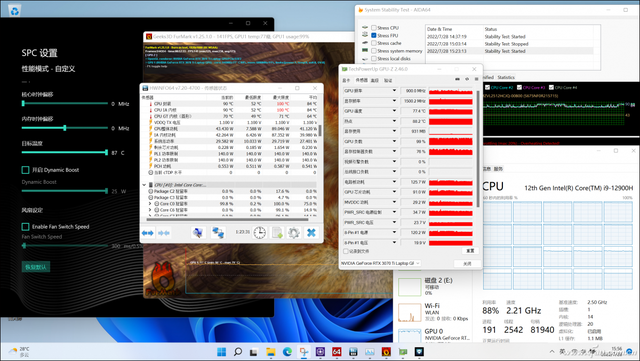Open NVIDIA GeForce RTX 3070 Ti GPU selector

380,263
